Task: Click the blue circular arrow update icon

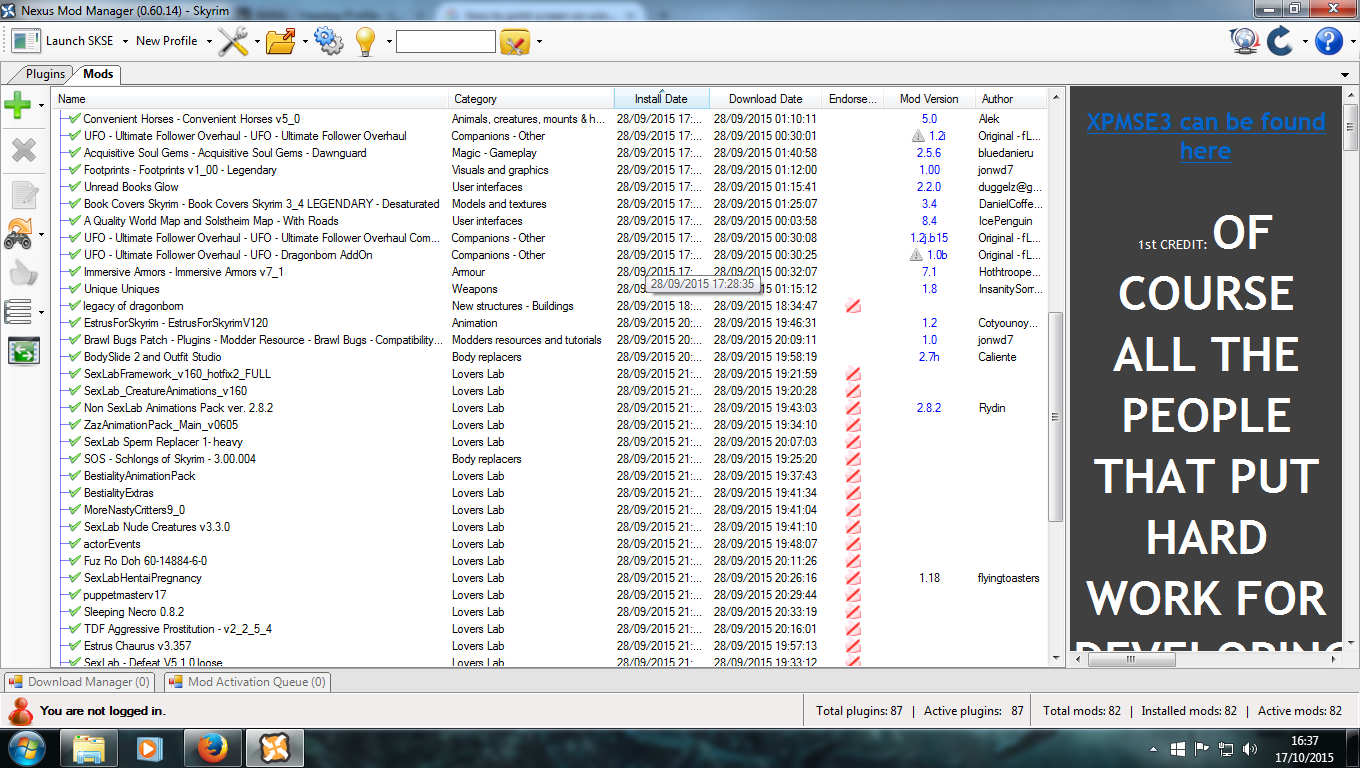Action: point(1280,41)
